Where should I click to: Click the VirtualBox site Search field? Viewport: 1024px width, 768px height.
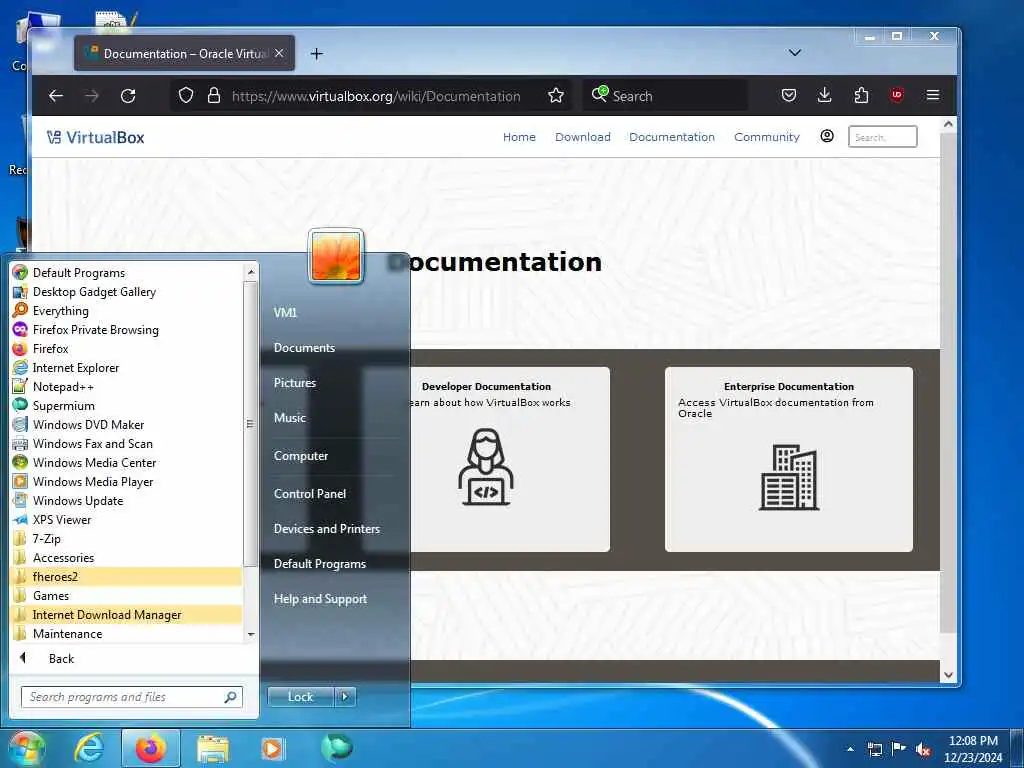click(882, 137)
